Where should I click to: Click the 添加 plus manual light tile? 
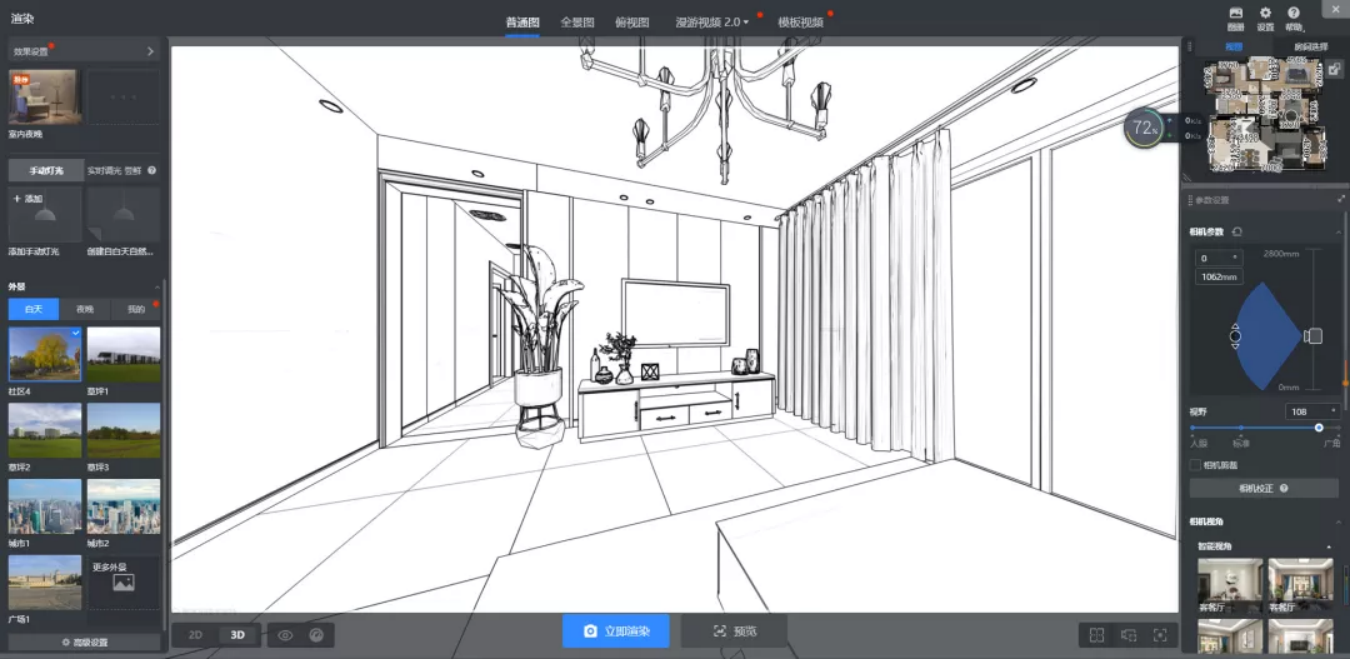tap(45, 213)
